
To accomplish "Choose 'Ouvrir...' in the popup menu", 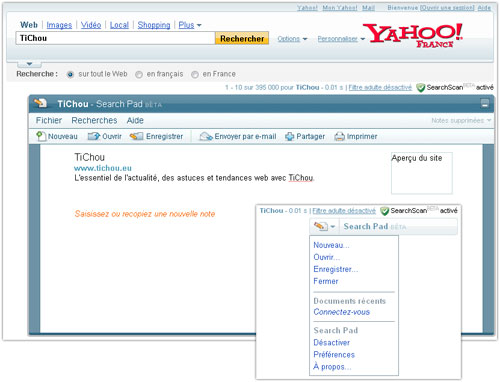I will (x=327, y=257).
